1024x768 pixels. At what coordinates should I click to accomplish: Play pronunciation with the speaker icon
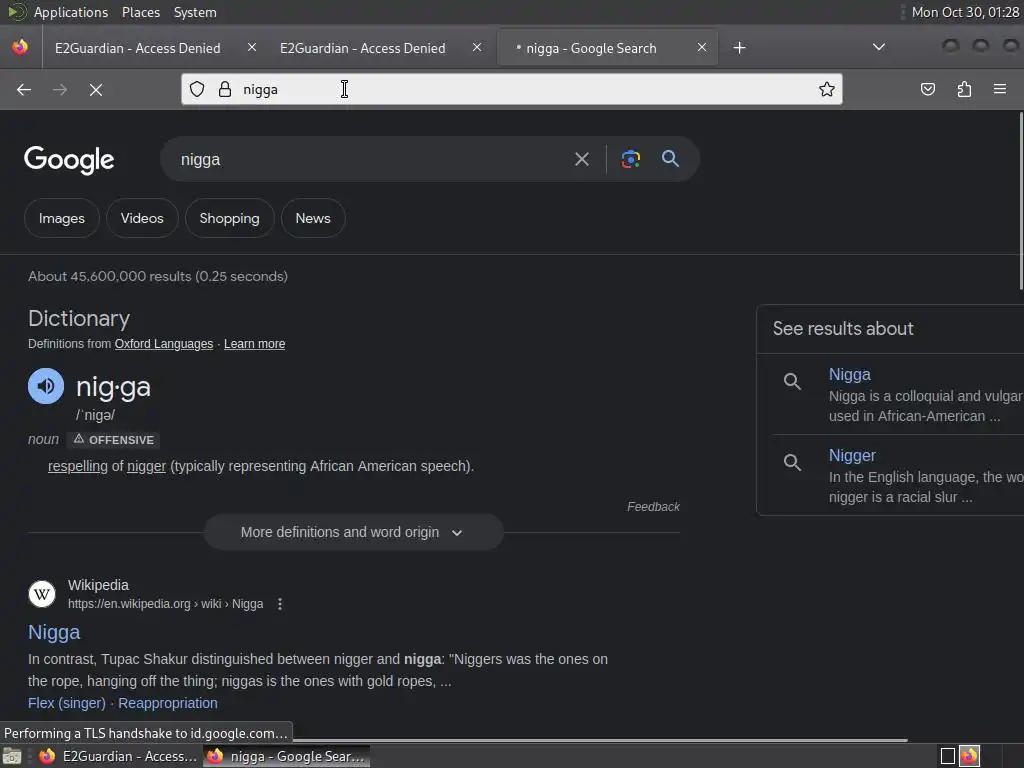(x=46, y=386)
